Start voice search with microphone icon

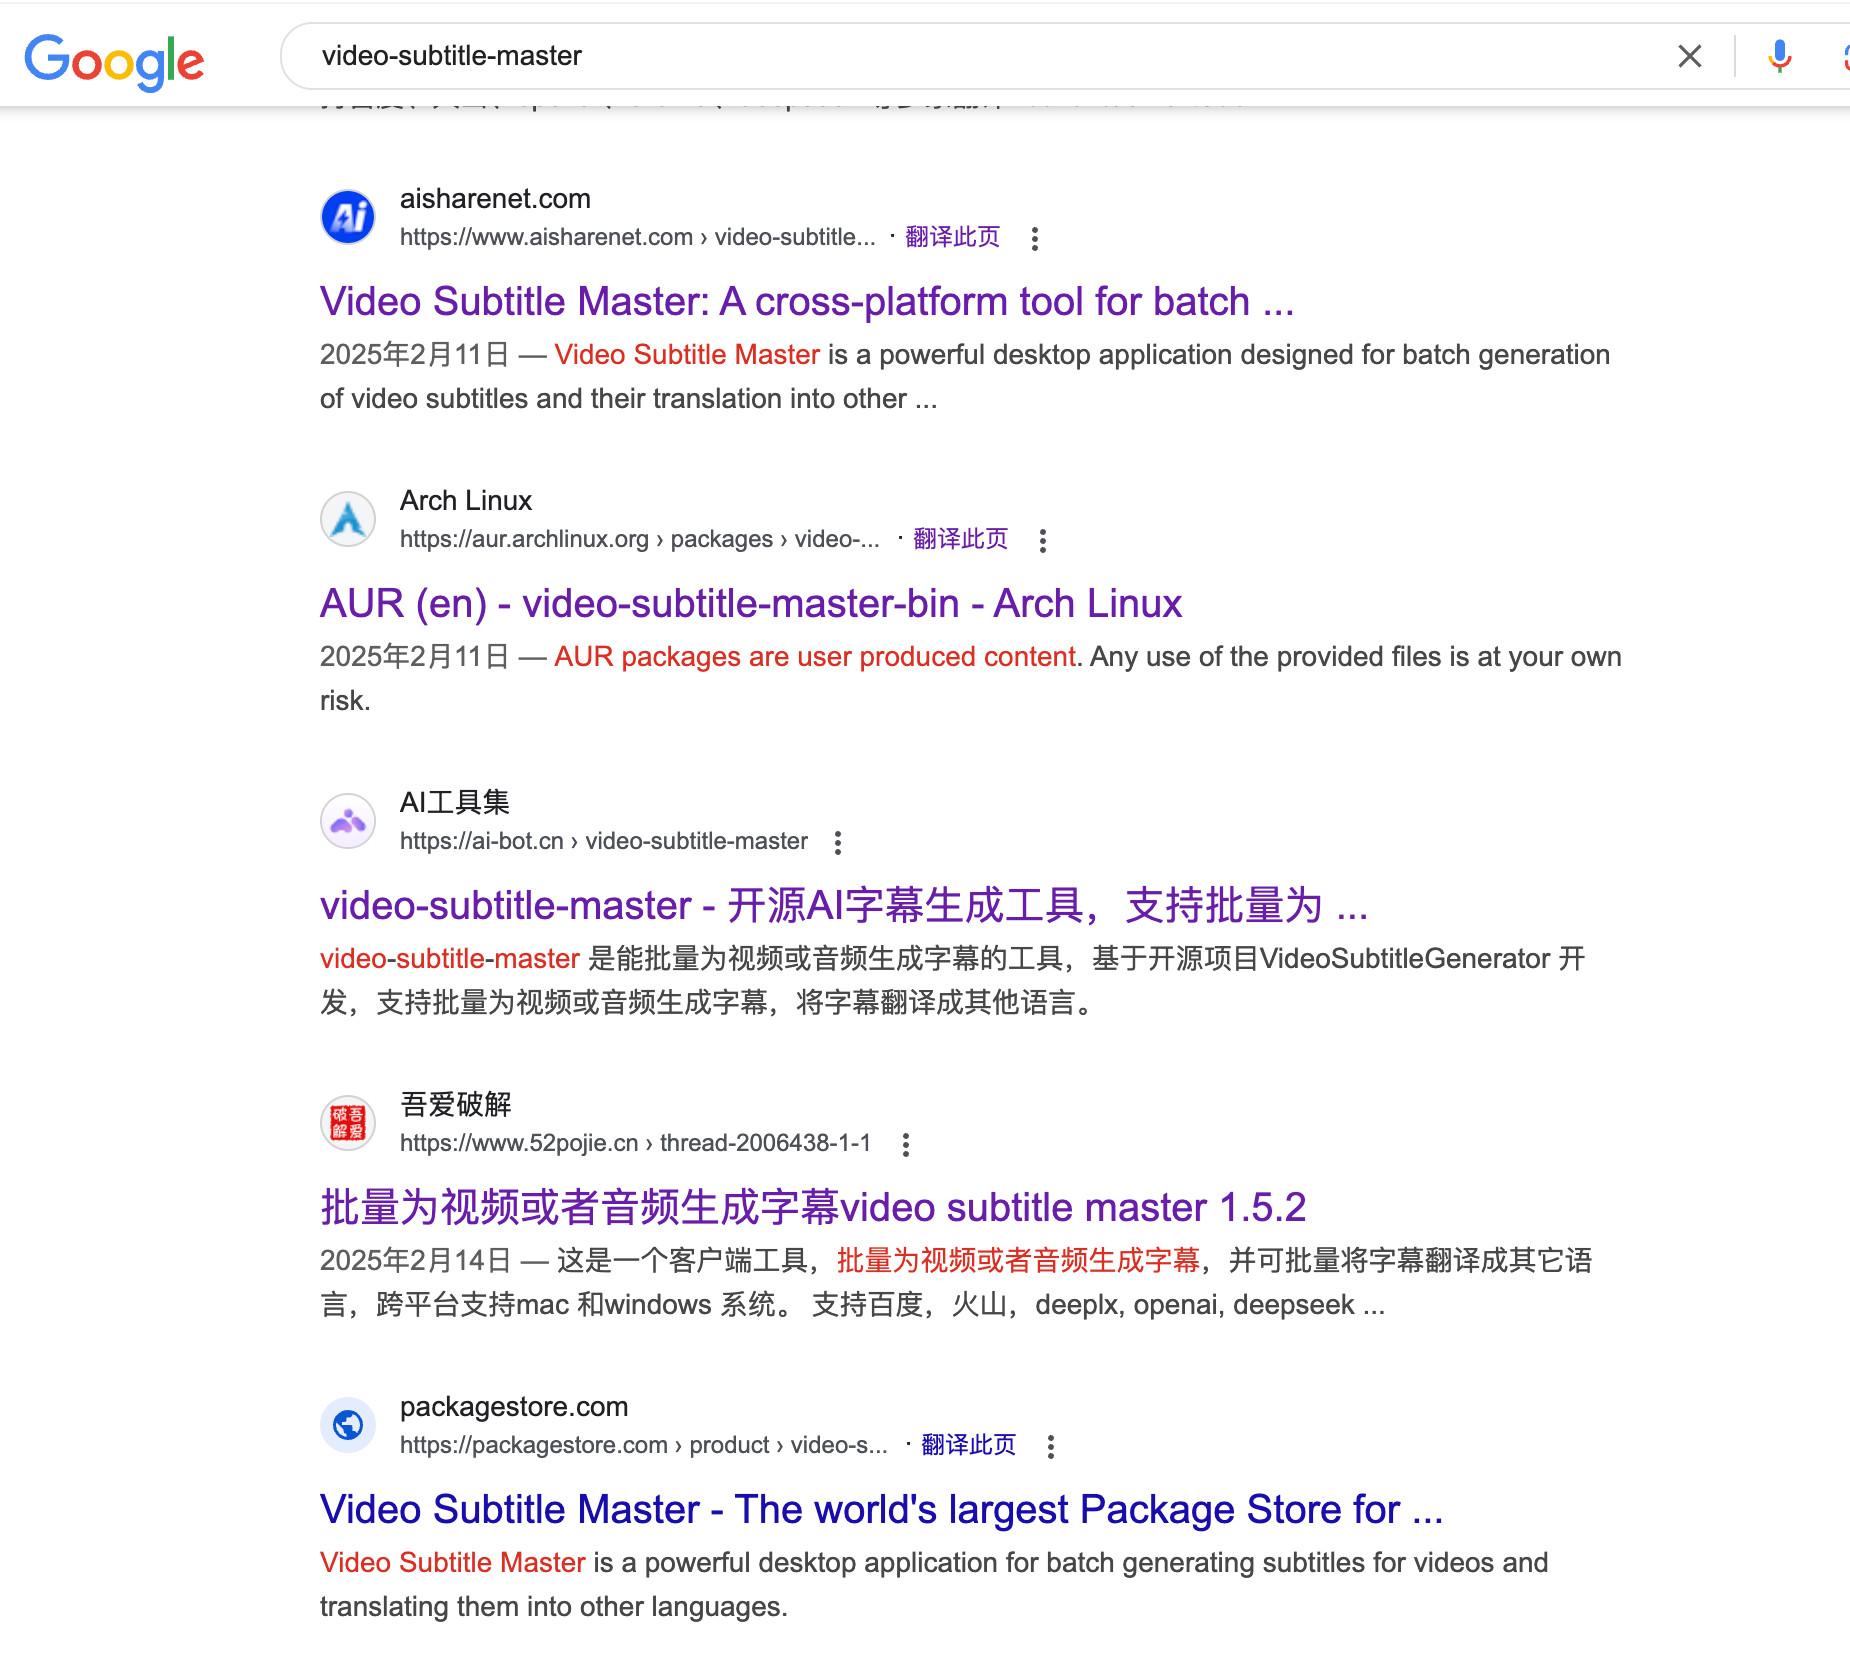coord(1780,56)
